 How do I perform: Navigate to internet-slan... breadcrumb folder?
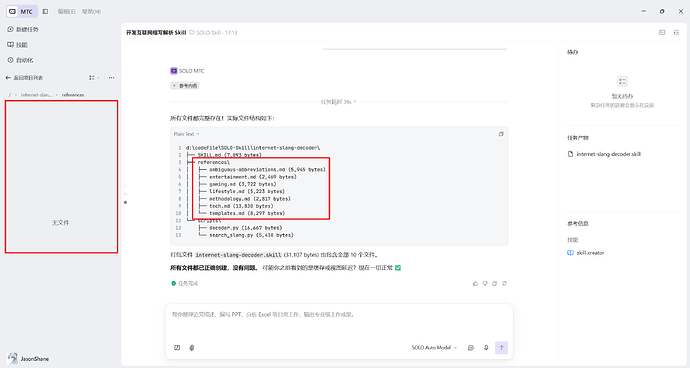36,95
